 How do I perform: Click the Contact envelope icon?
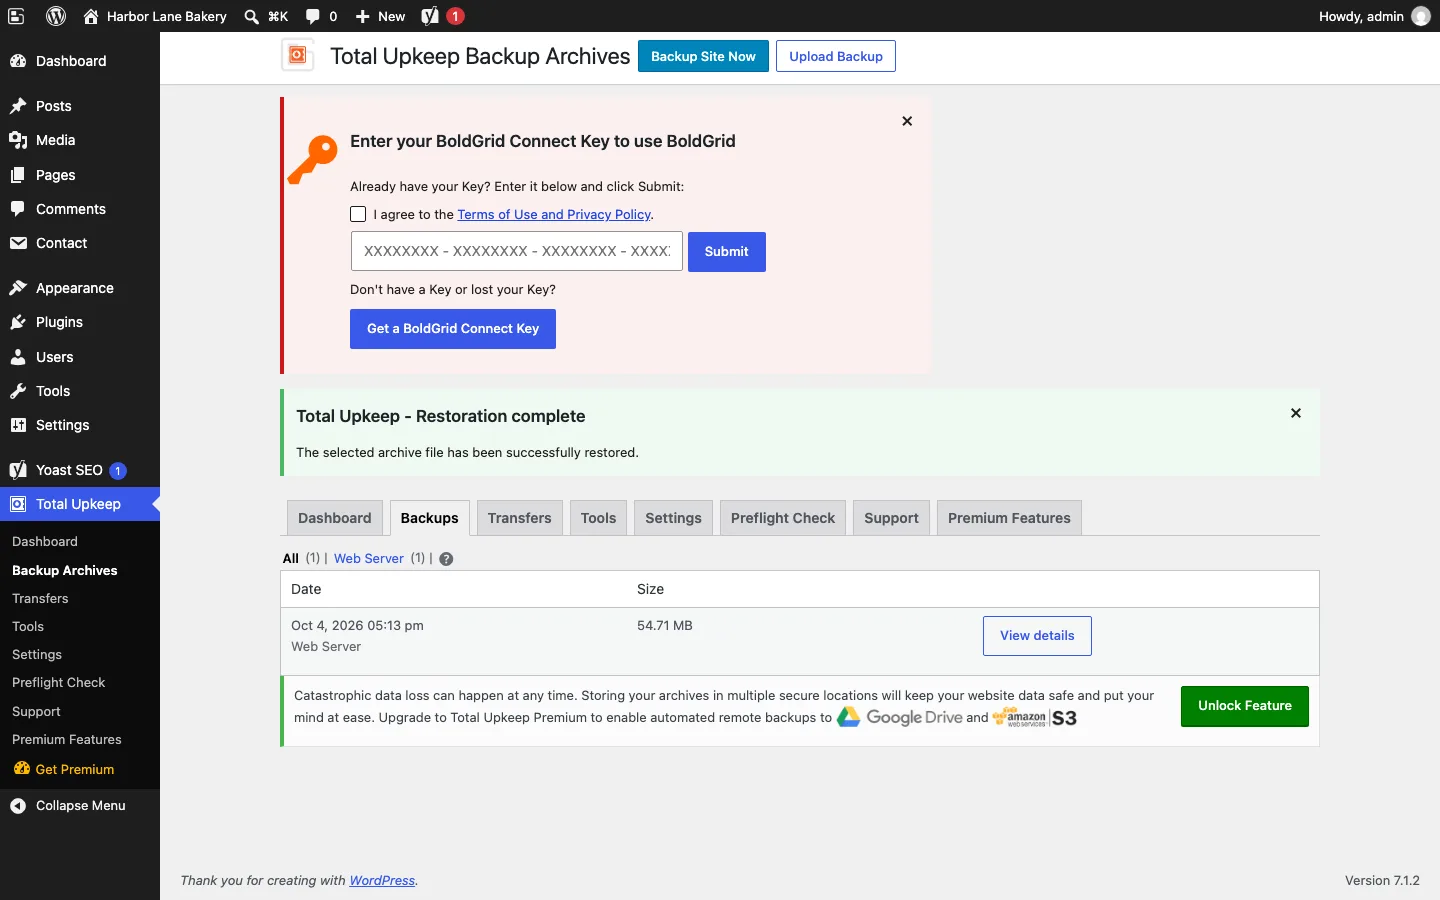click(18, 243)
